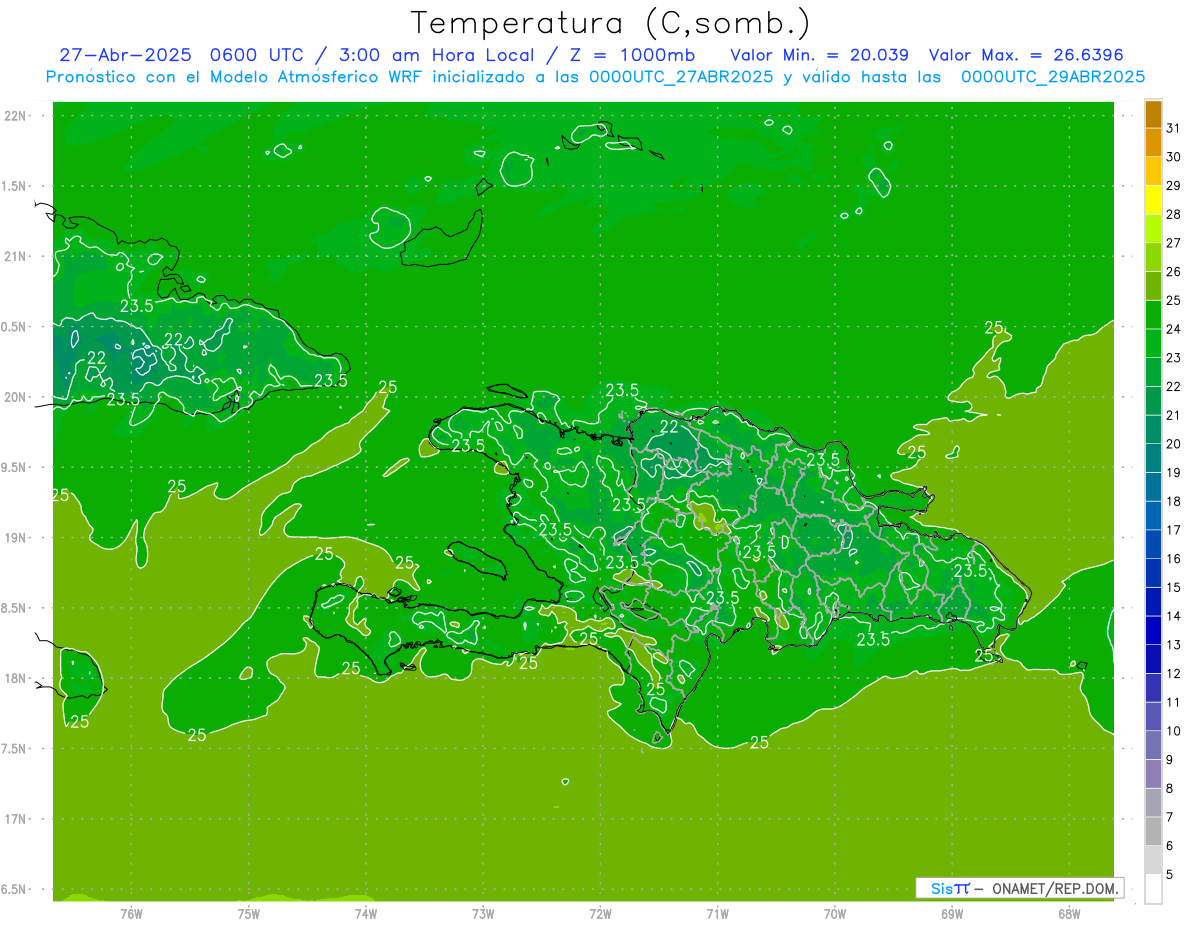Click the legend value "21"
The width and height of the screenshot is (1200, 927).
coord(1173,415)
